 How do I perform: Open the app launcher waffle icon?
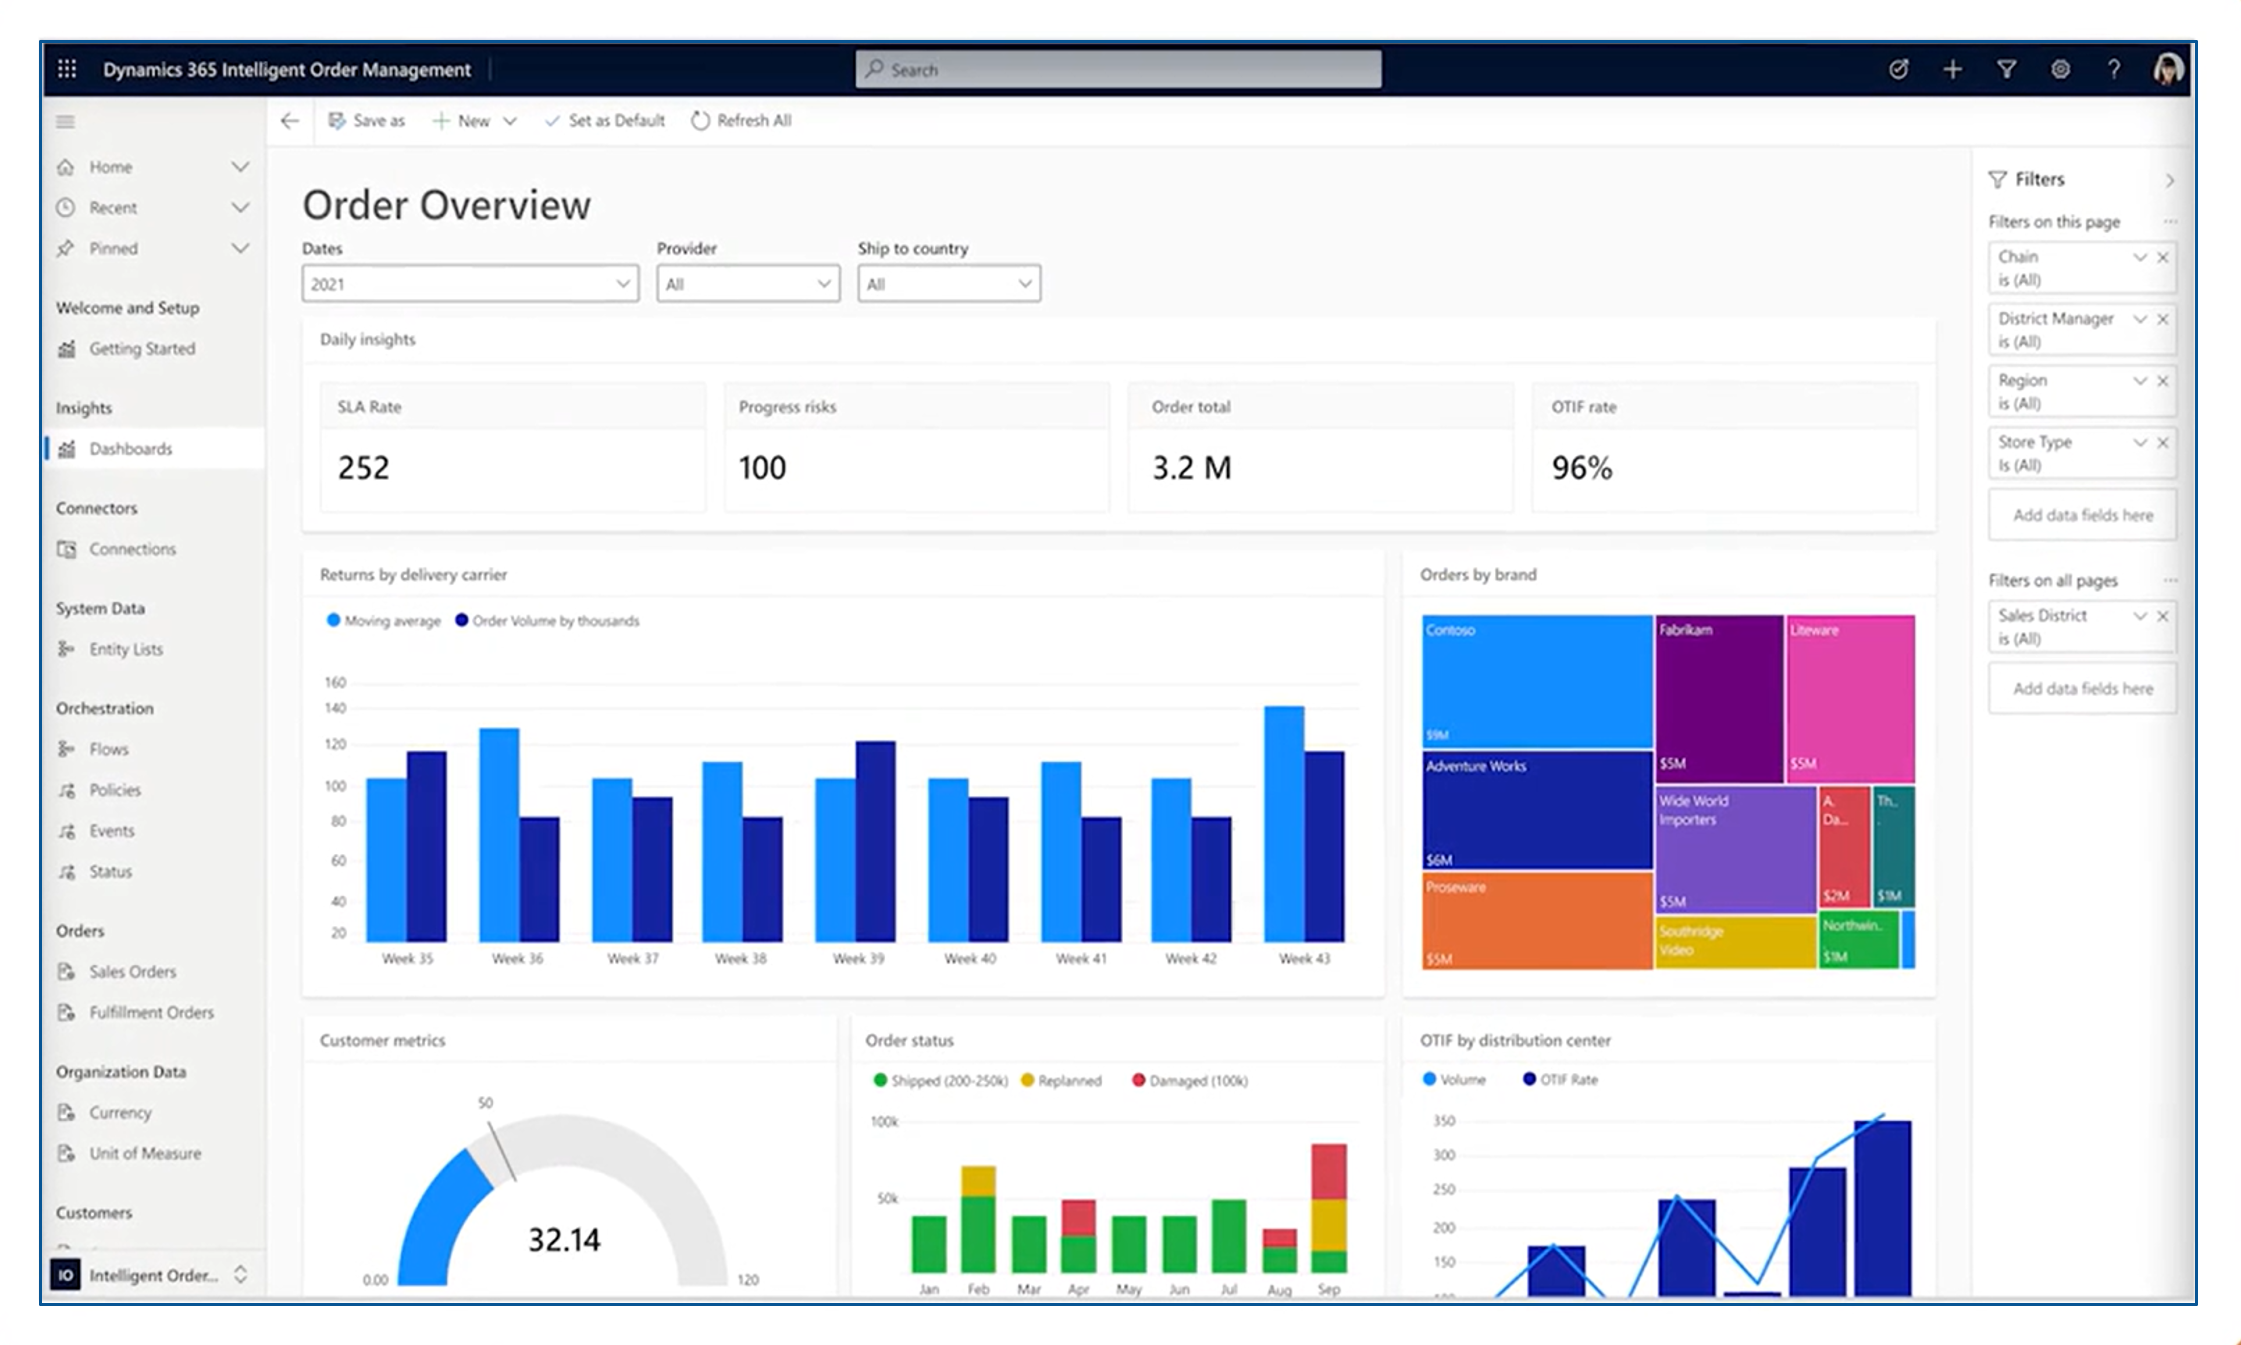coord(67,69)
